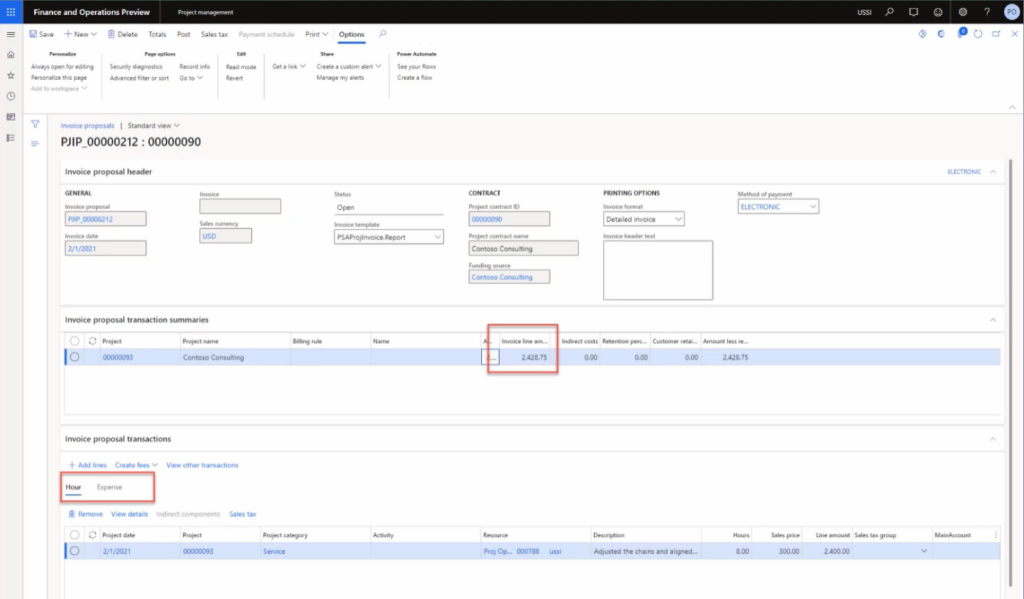Screen dimensions: 1024x599
Task: Select the Hour tab
Action: pos(73,487)
